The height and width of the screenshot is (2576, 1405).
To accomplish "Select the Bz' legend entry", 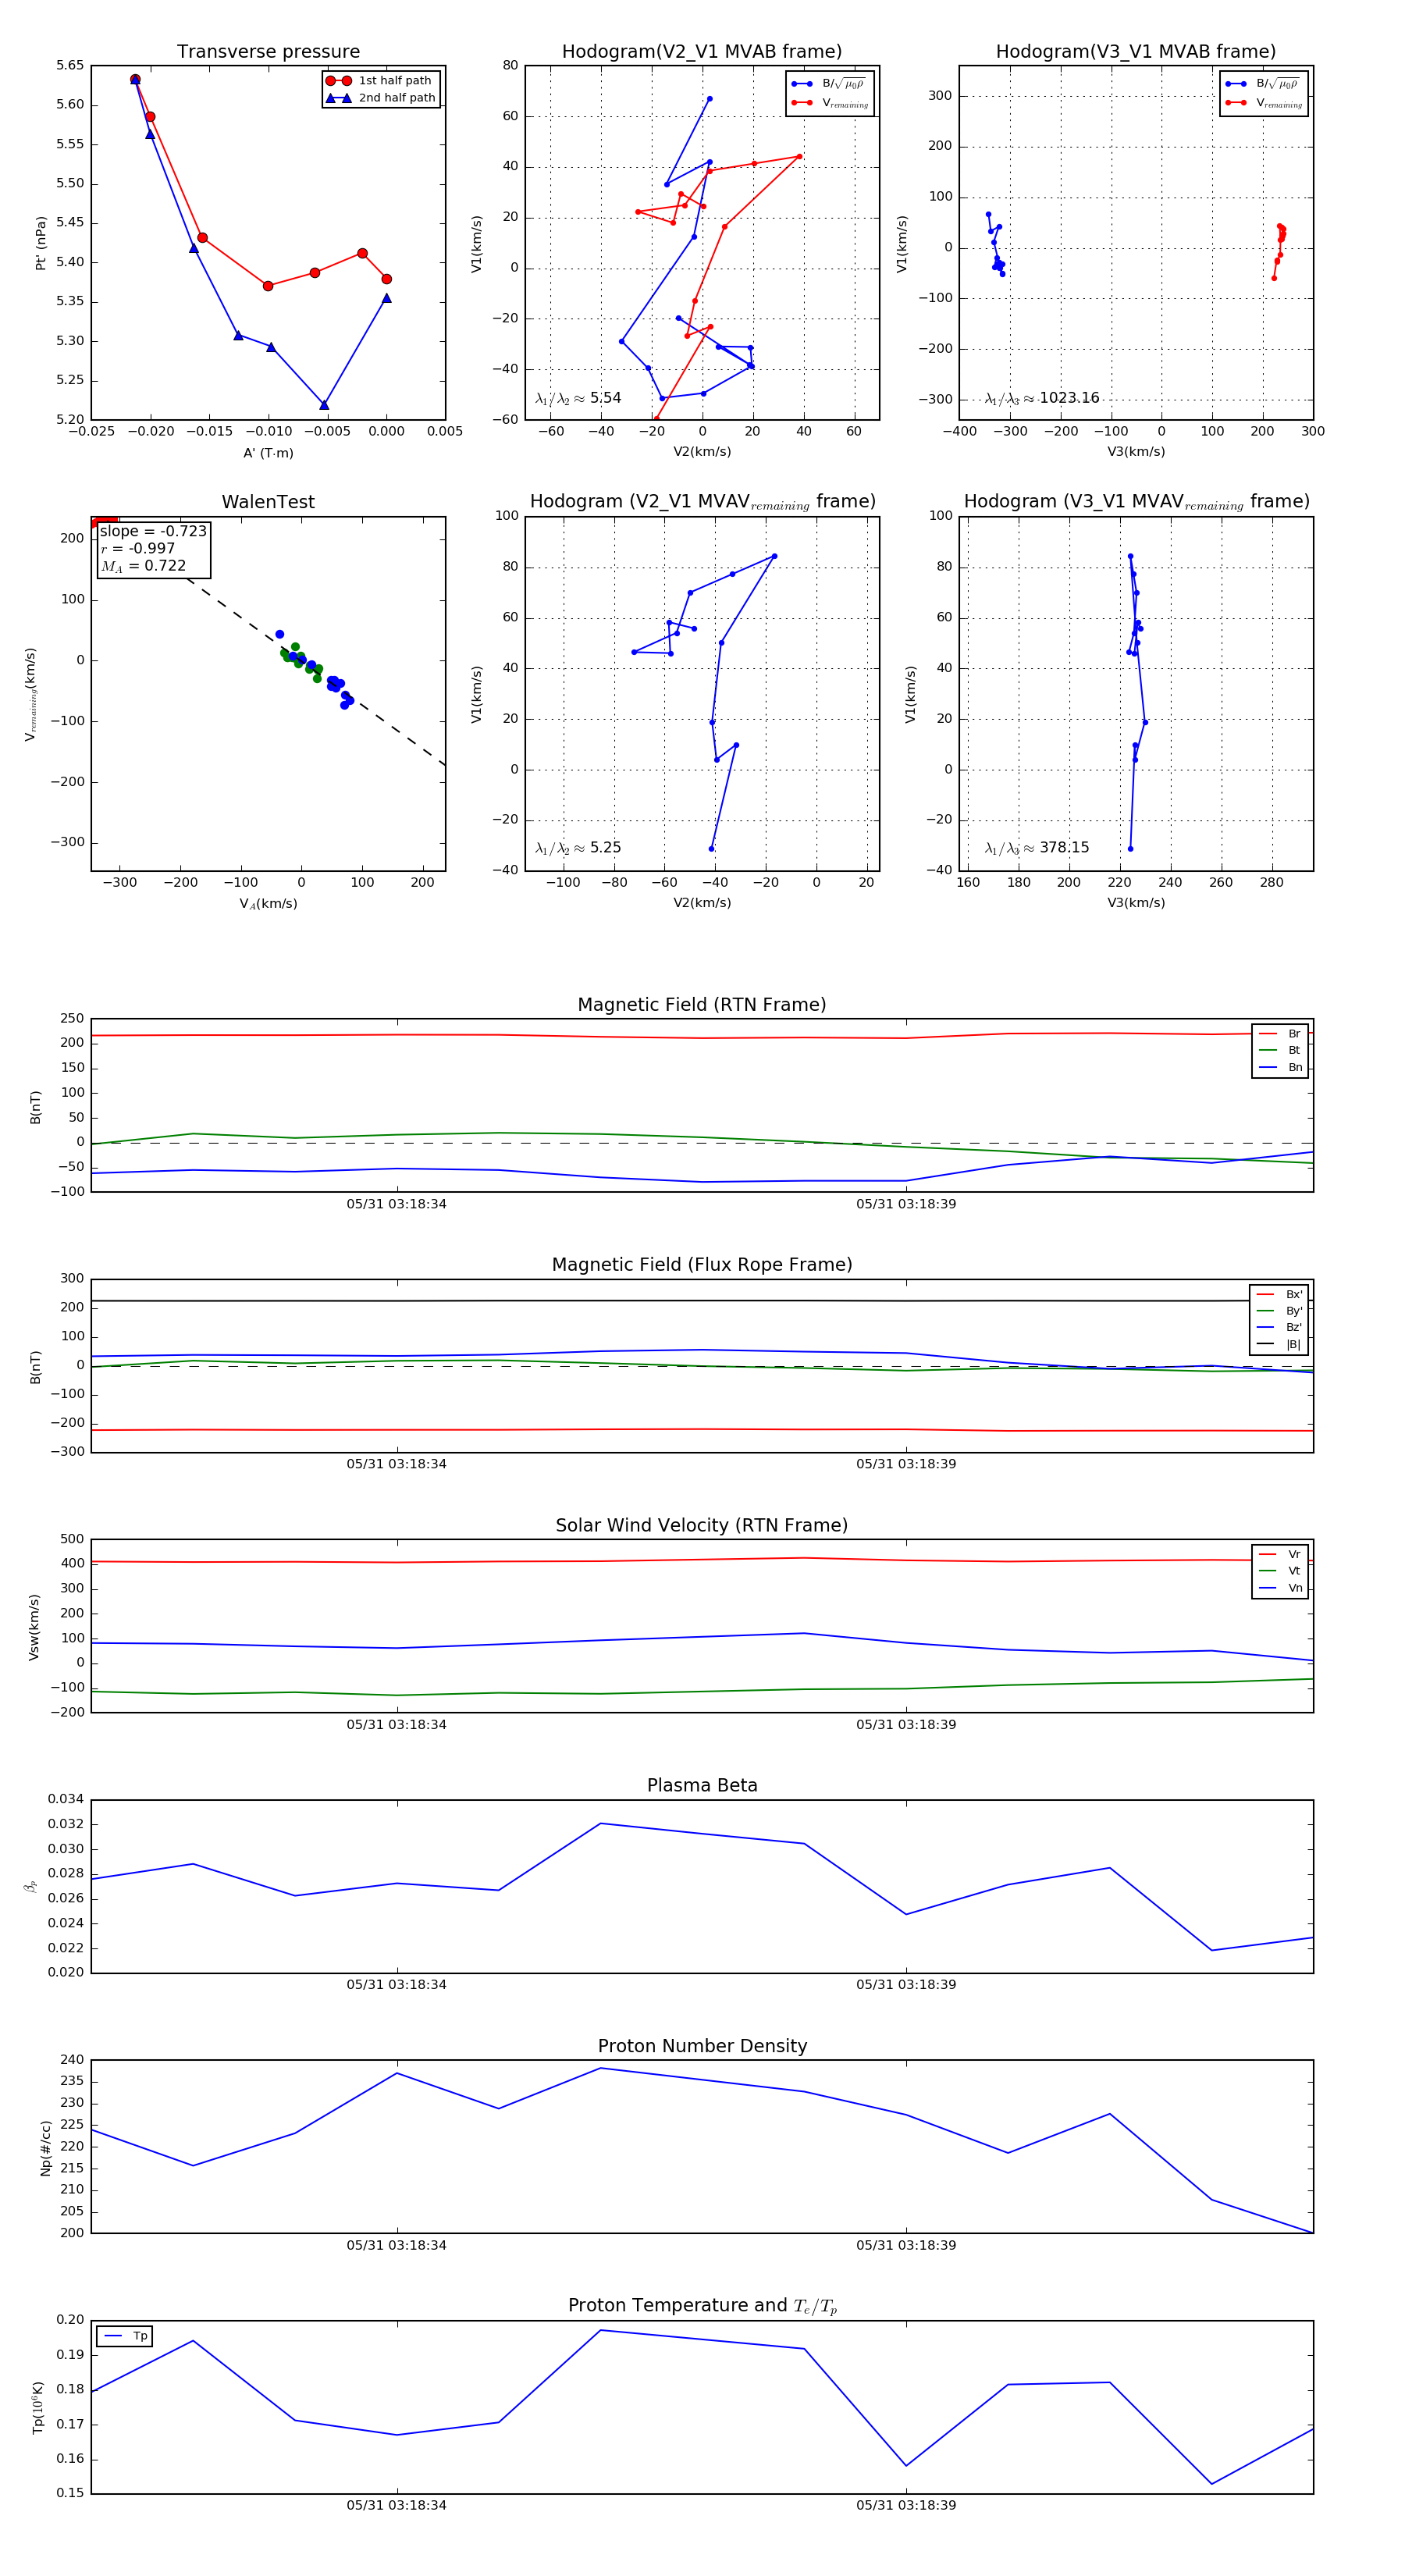I will tap(1280, 1327).
